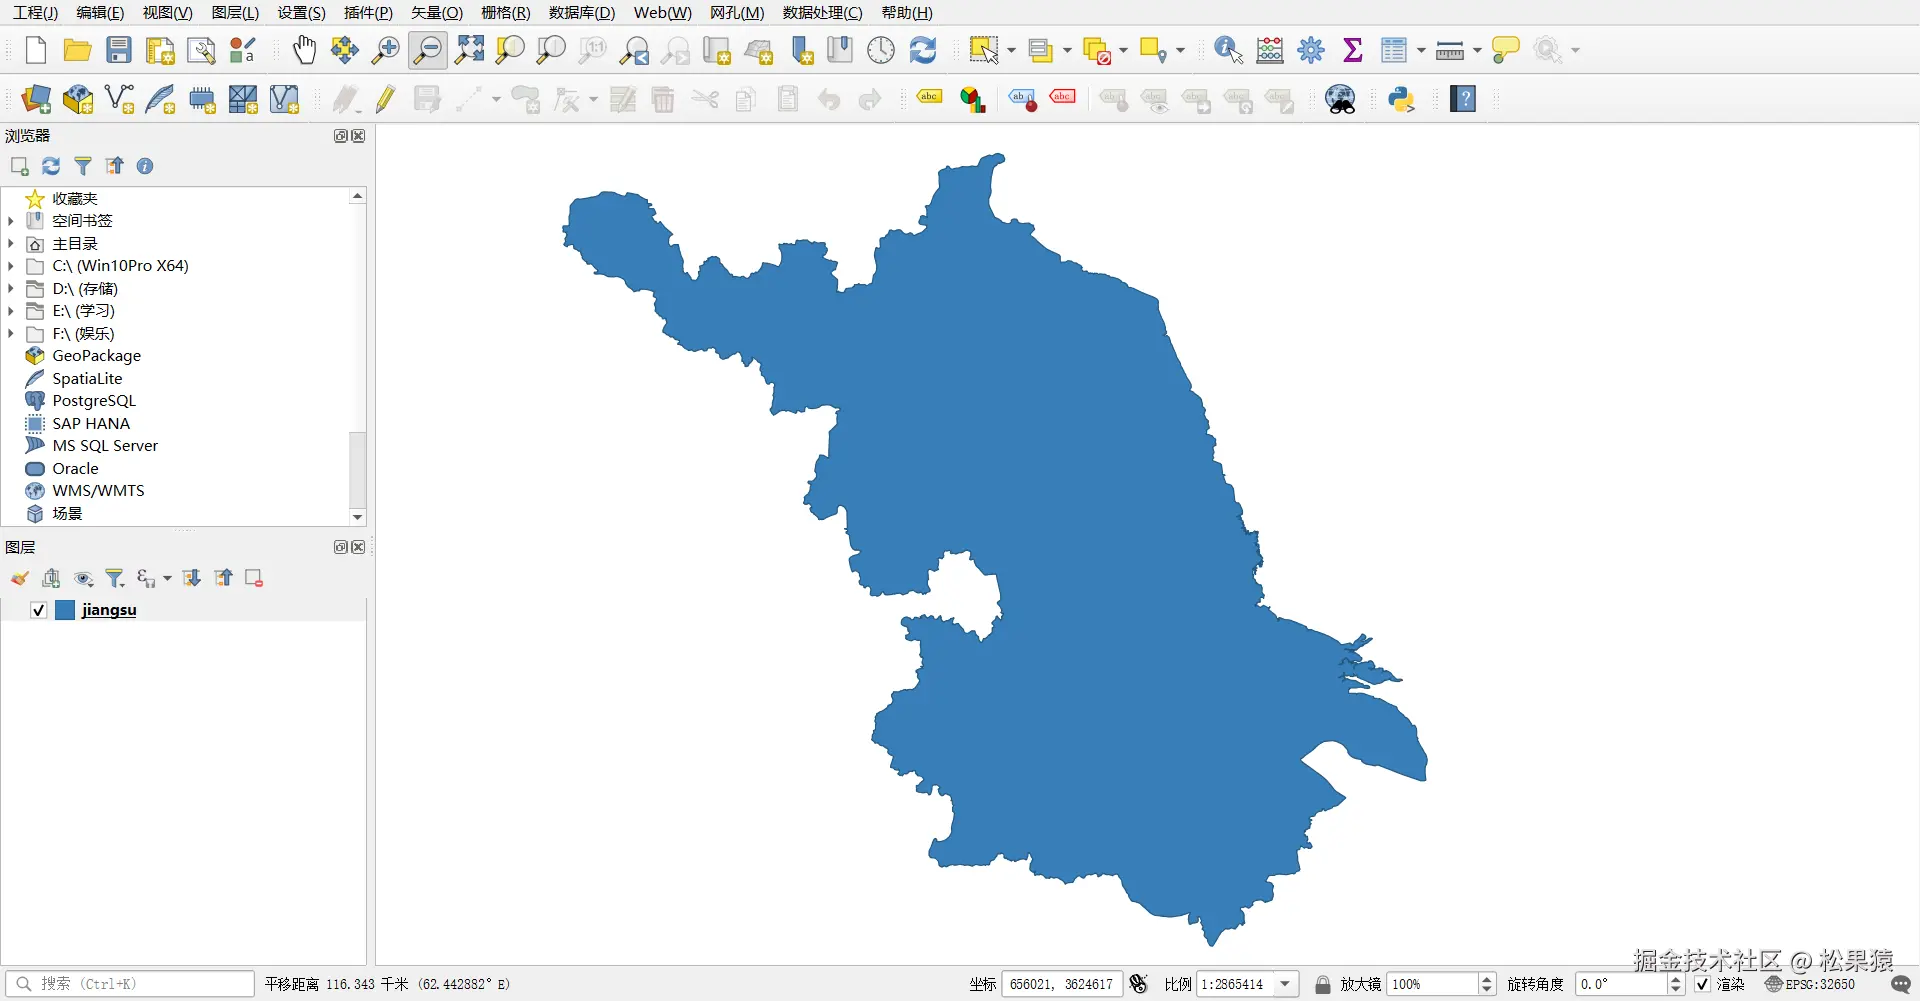This screenshot has width=1920, height=1001.
Task: Open the Python console icon
Action: tap(1401, 99)
